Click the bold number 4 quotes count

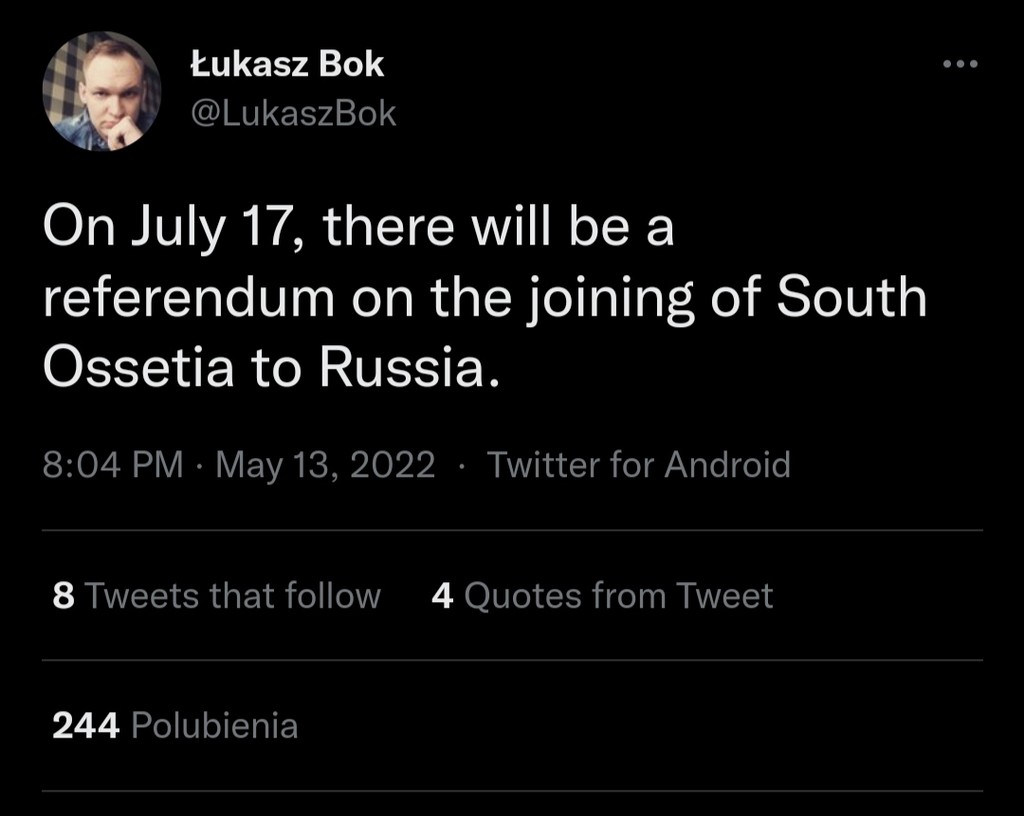(x=442, y=596)
